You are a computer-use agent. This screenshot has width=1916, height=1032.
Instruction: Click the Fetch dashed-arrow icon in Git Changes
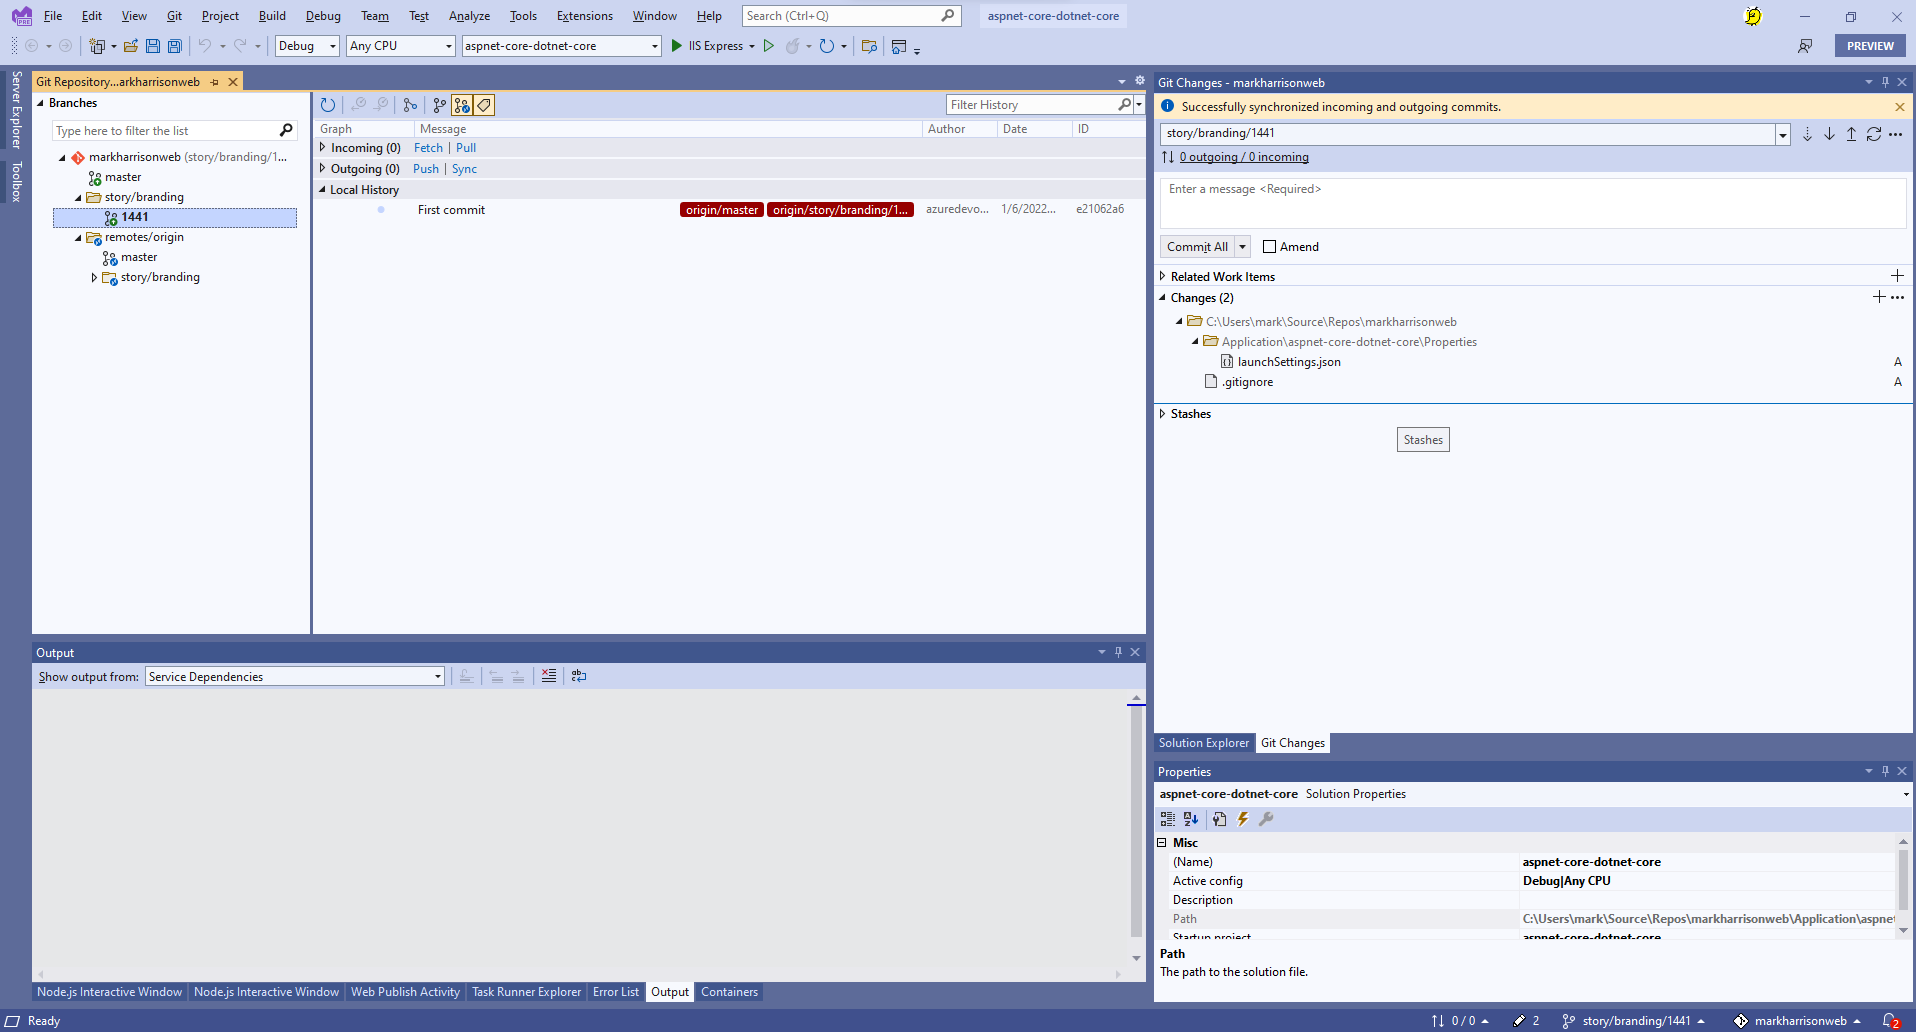tap(1807, 134)
